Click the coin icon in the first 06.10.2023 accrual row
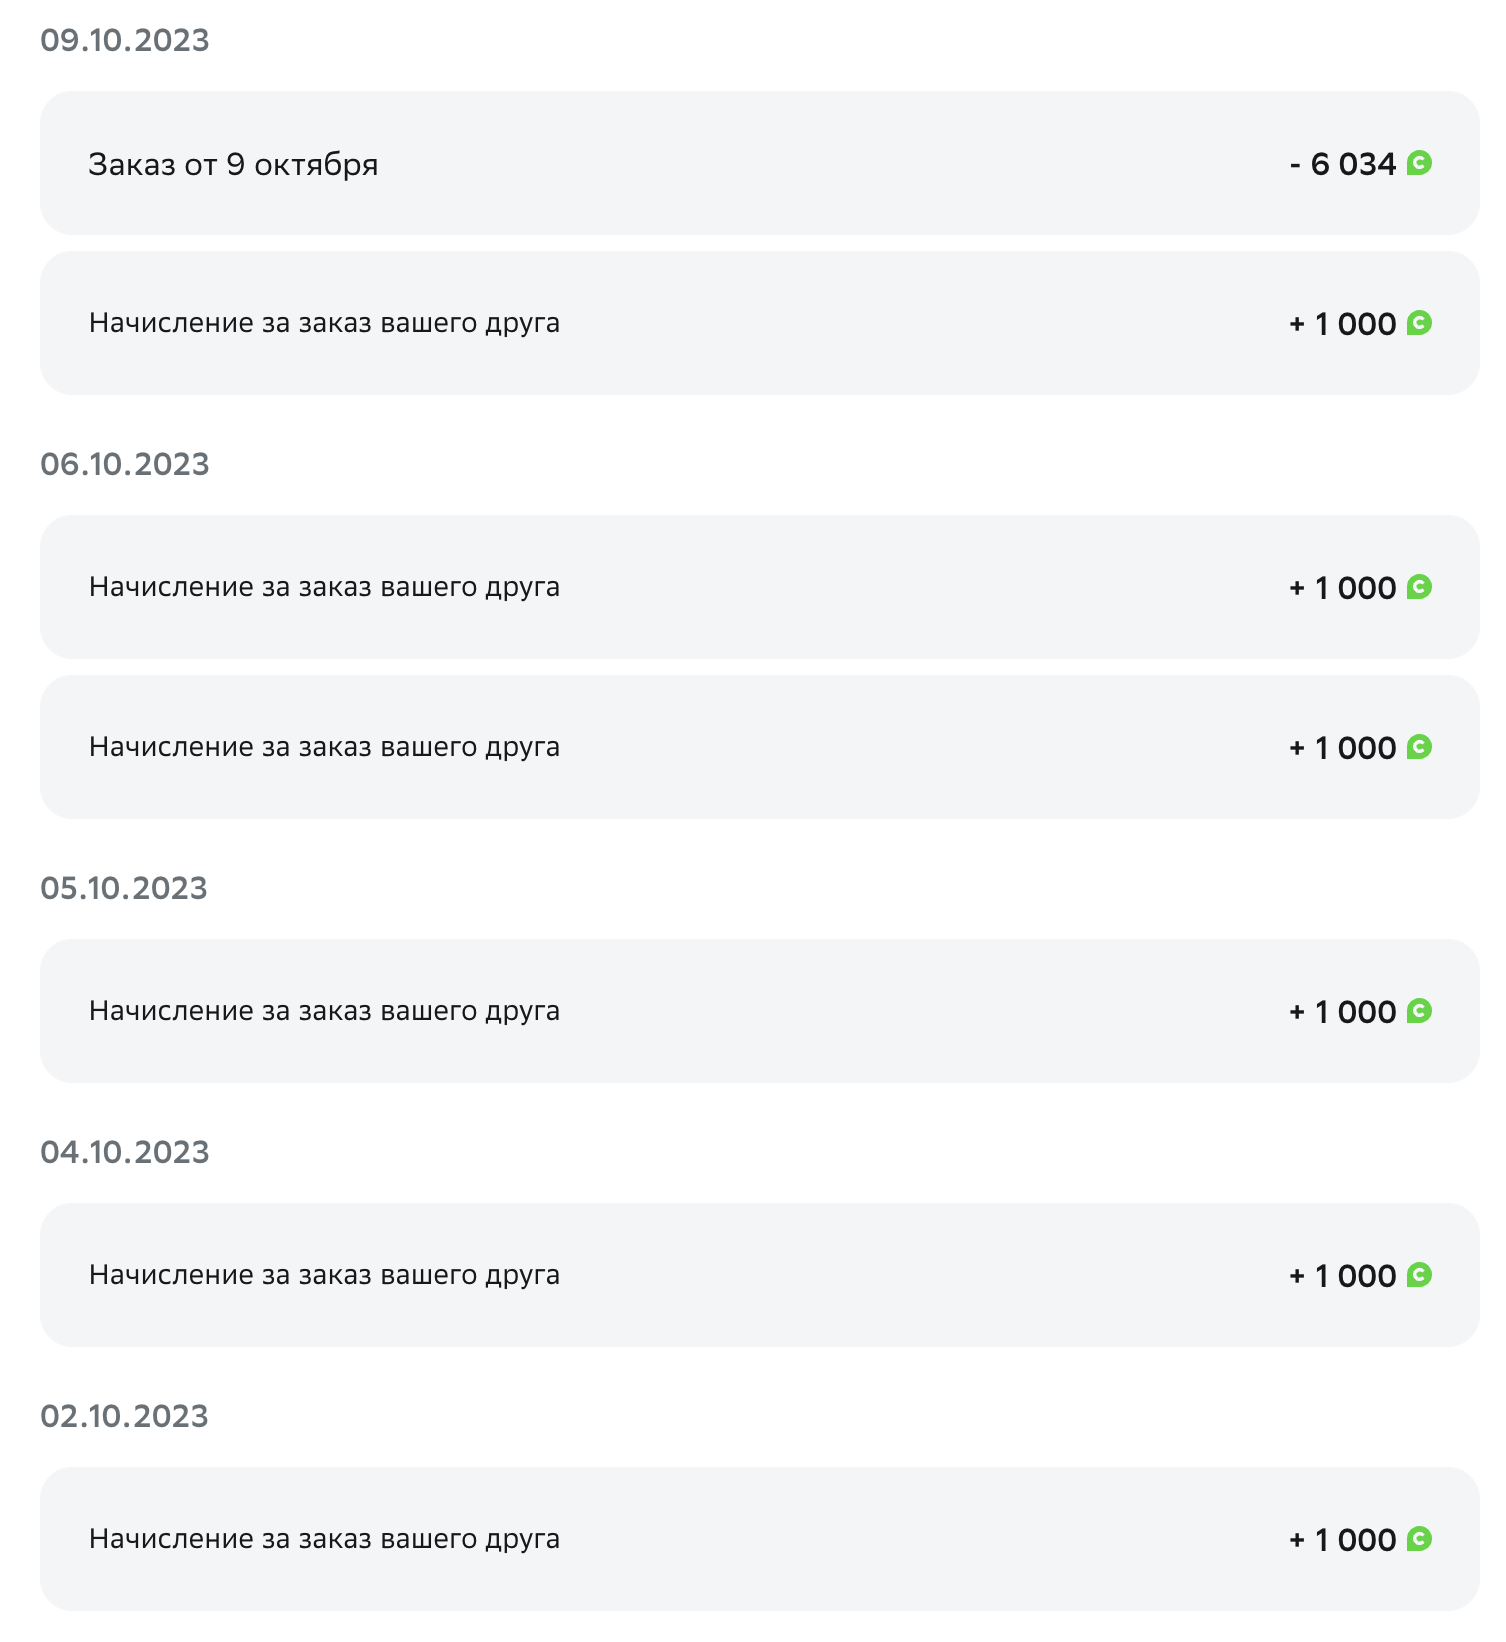Screen dimensions: 1506x1642 pos(1419,587)
